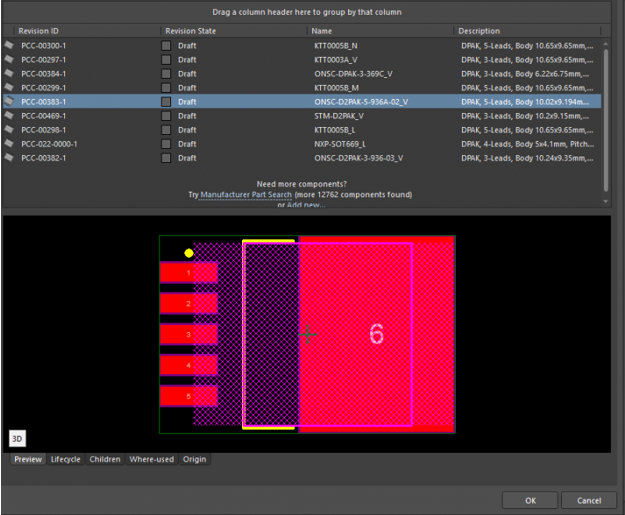Select the PCC-00298-1 revision row
This screenshot has width=625, height=515.
(x=302, y=130)
